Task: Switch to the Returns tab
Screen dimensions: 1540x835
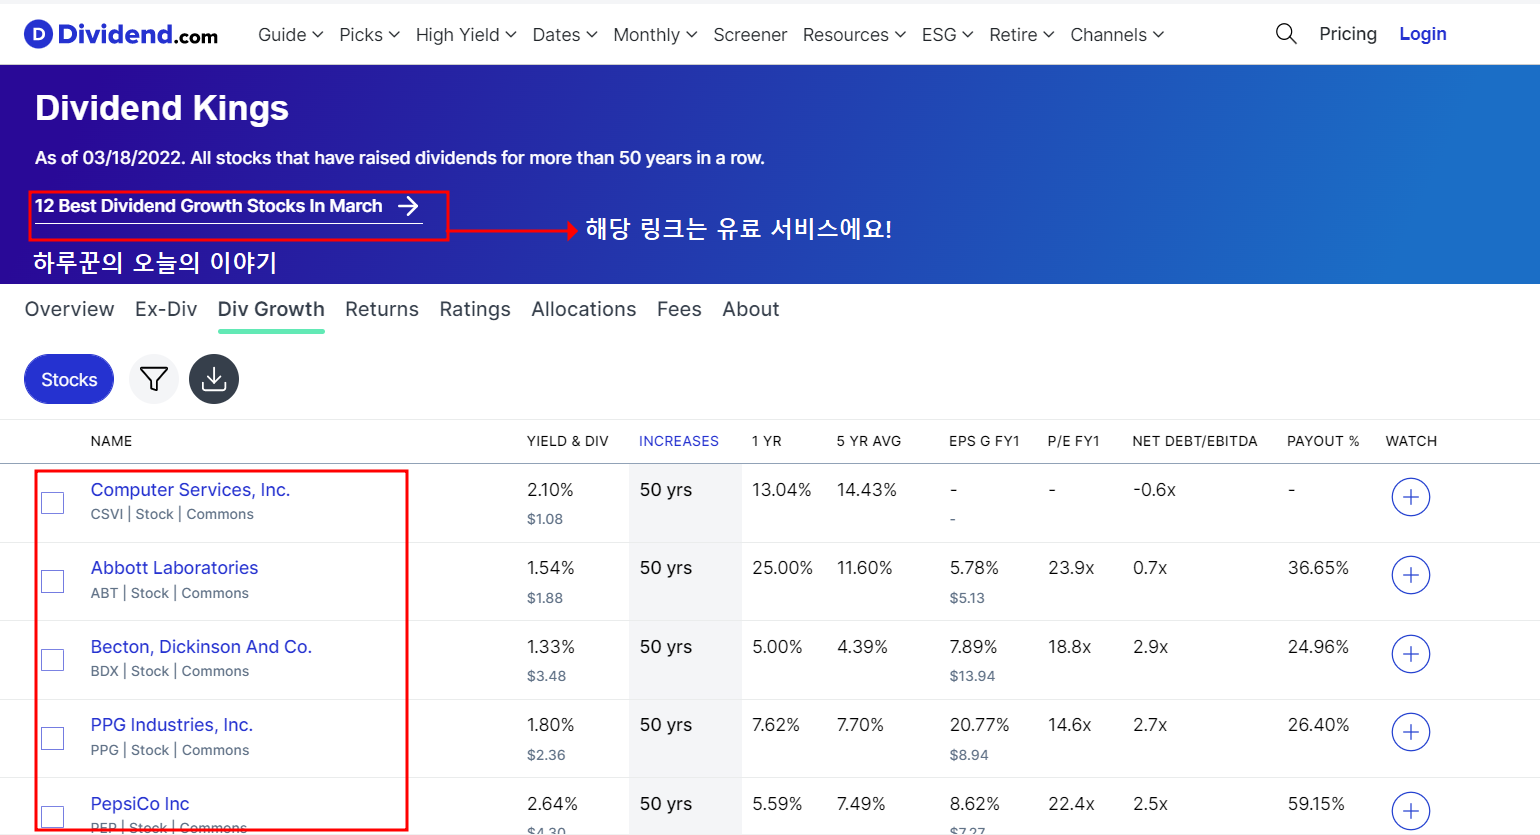Action: 382,309
